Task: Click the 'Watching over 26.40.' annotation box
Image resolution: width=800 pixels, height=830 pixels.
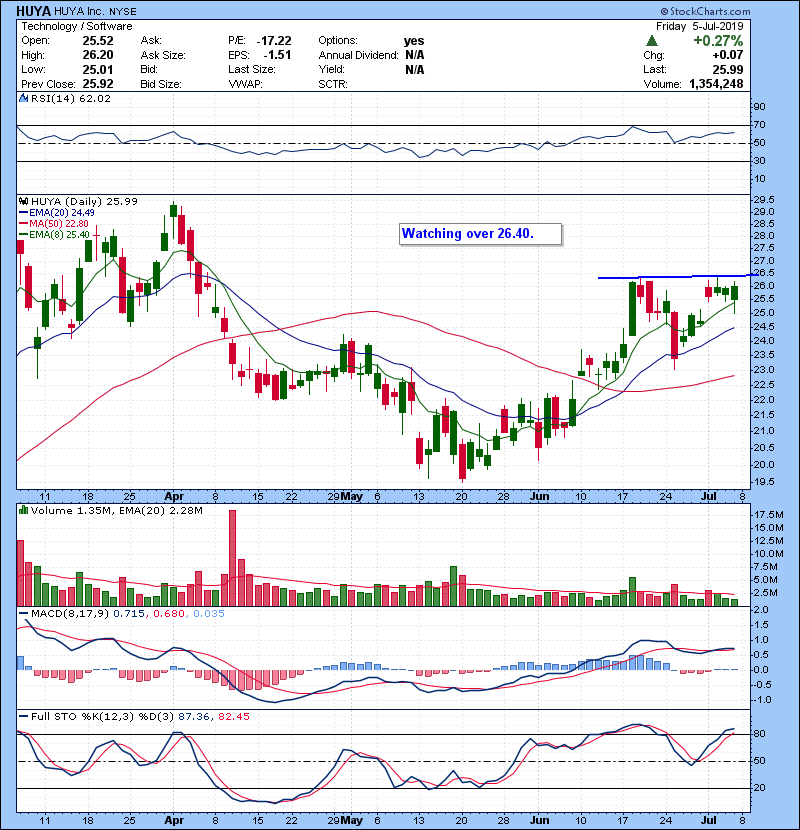Action: click(x=480, y=234)
